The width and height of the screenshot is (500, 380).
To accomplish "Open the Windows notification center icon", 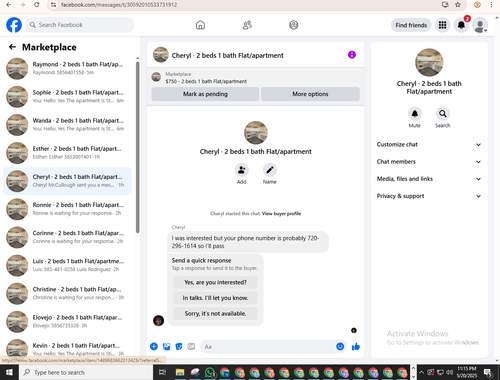I will pos(489,372).
